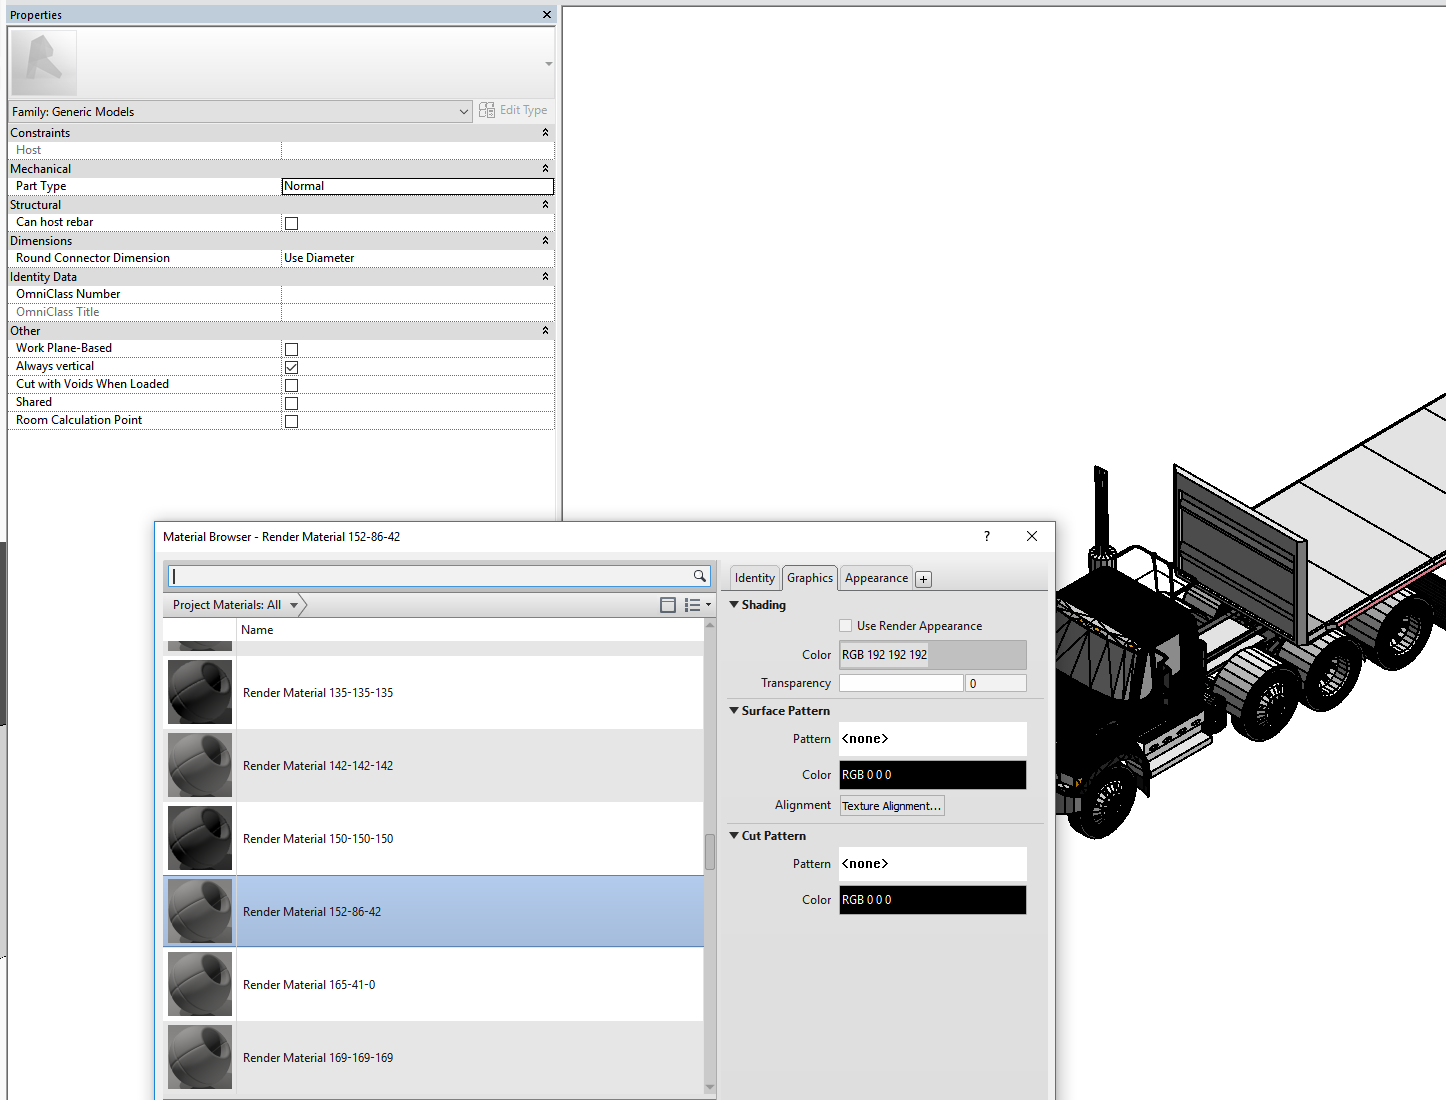This screenshot has height=1100, width=1446.
Task: Toggle Room Calculation Point checkbox
Action: (x=292, y=421)
